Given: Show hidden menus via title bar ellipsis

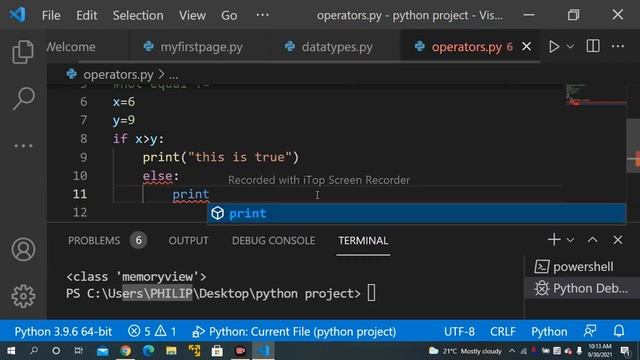Looking at the screenshot, I should click(262, 15).
